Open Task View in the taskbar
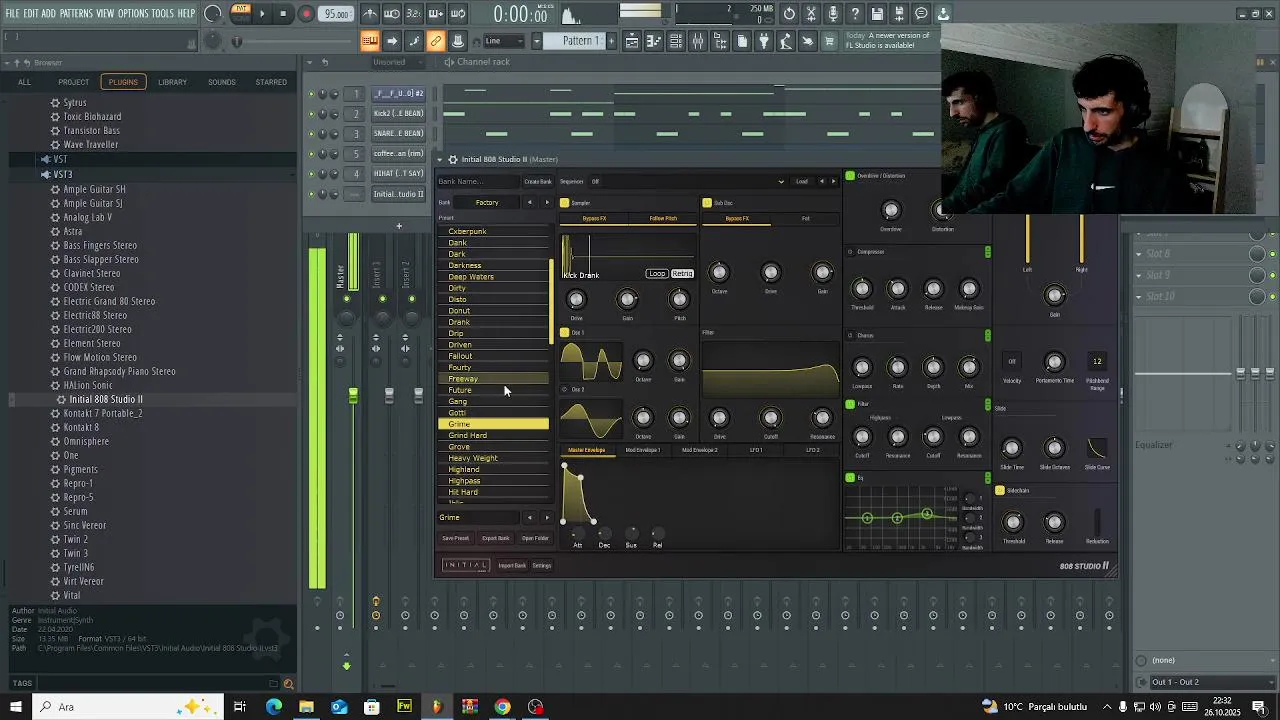This screenshot has height=720, width=1280. (x=240, y=707)
